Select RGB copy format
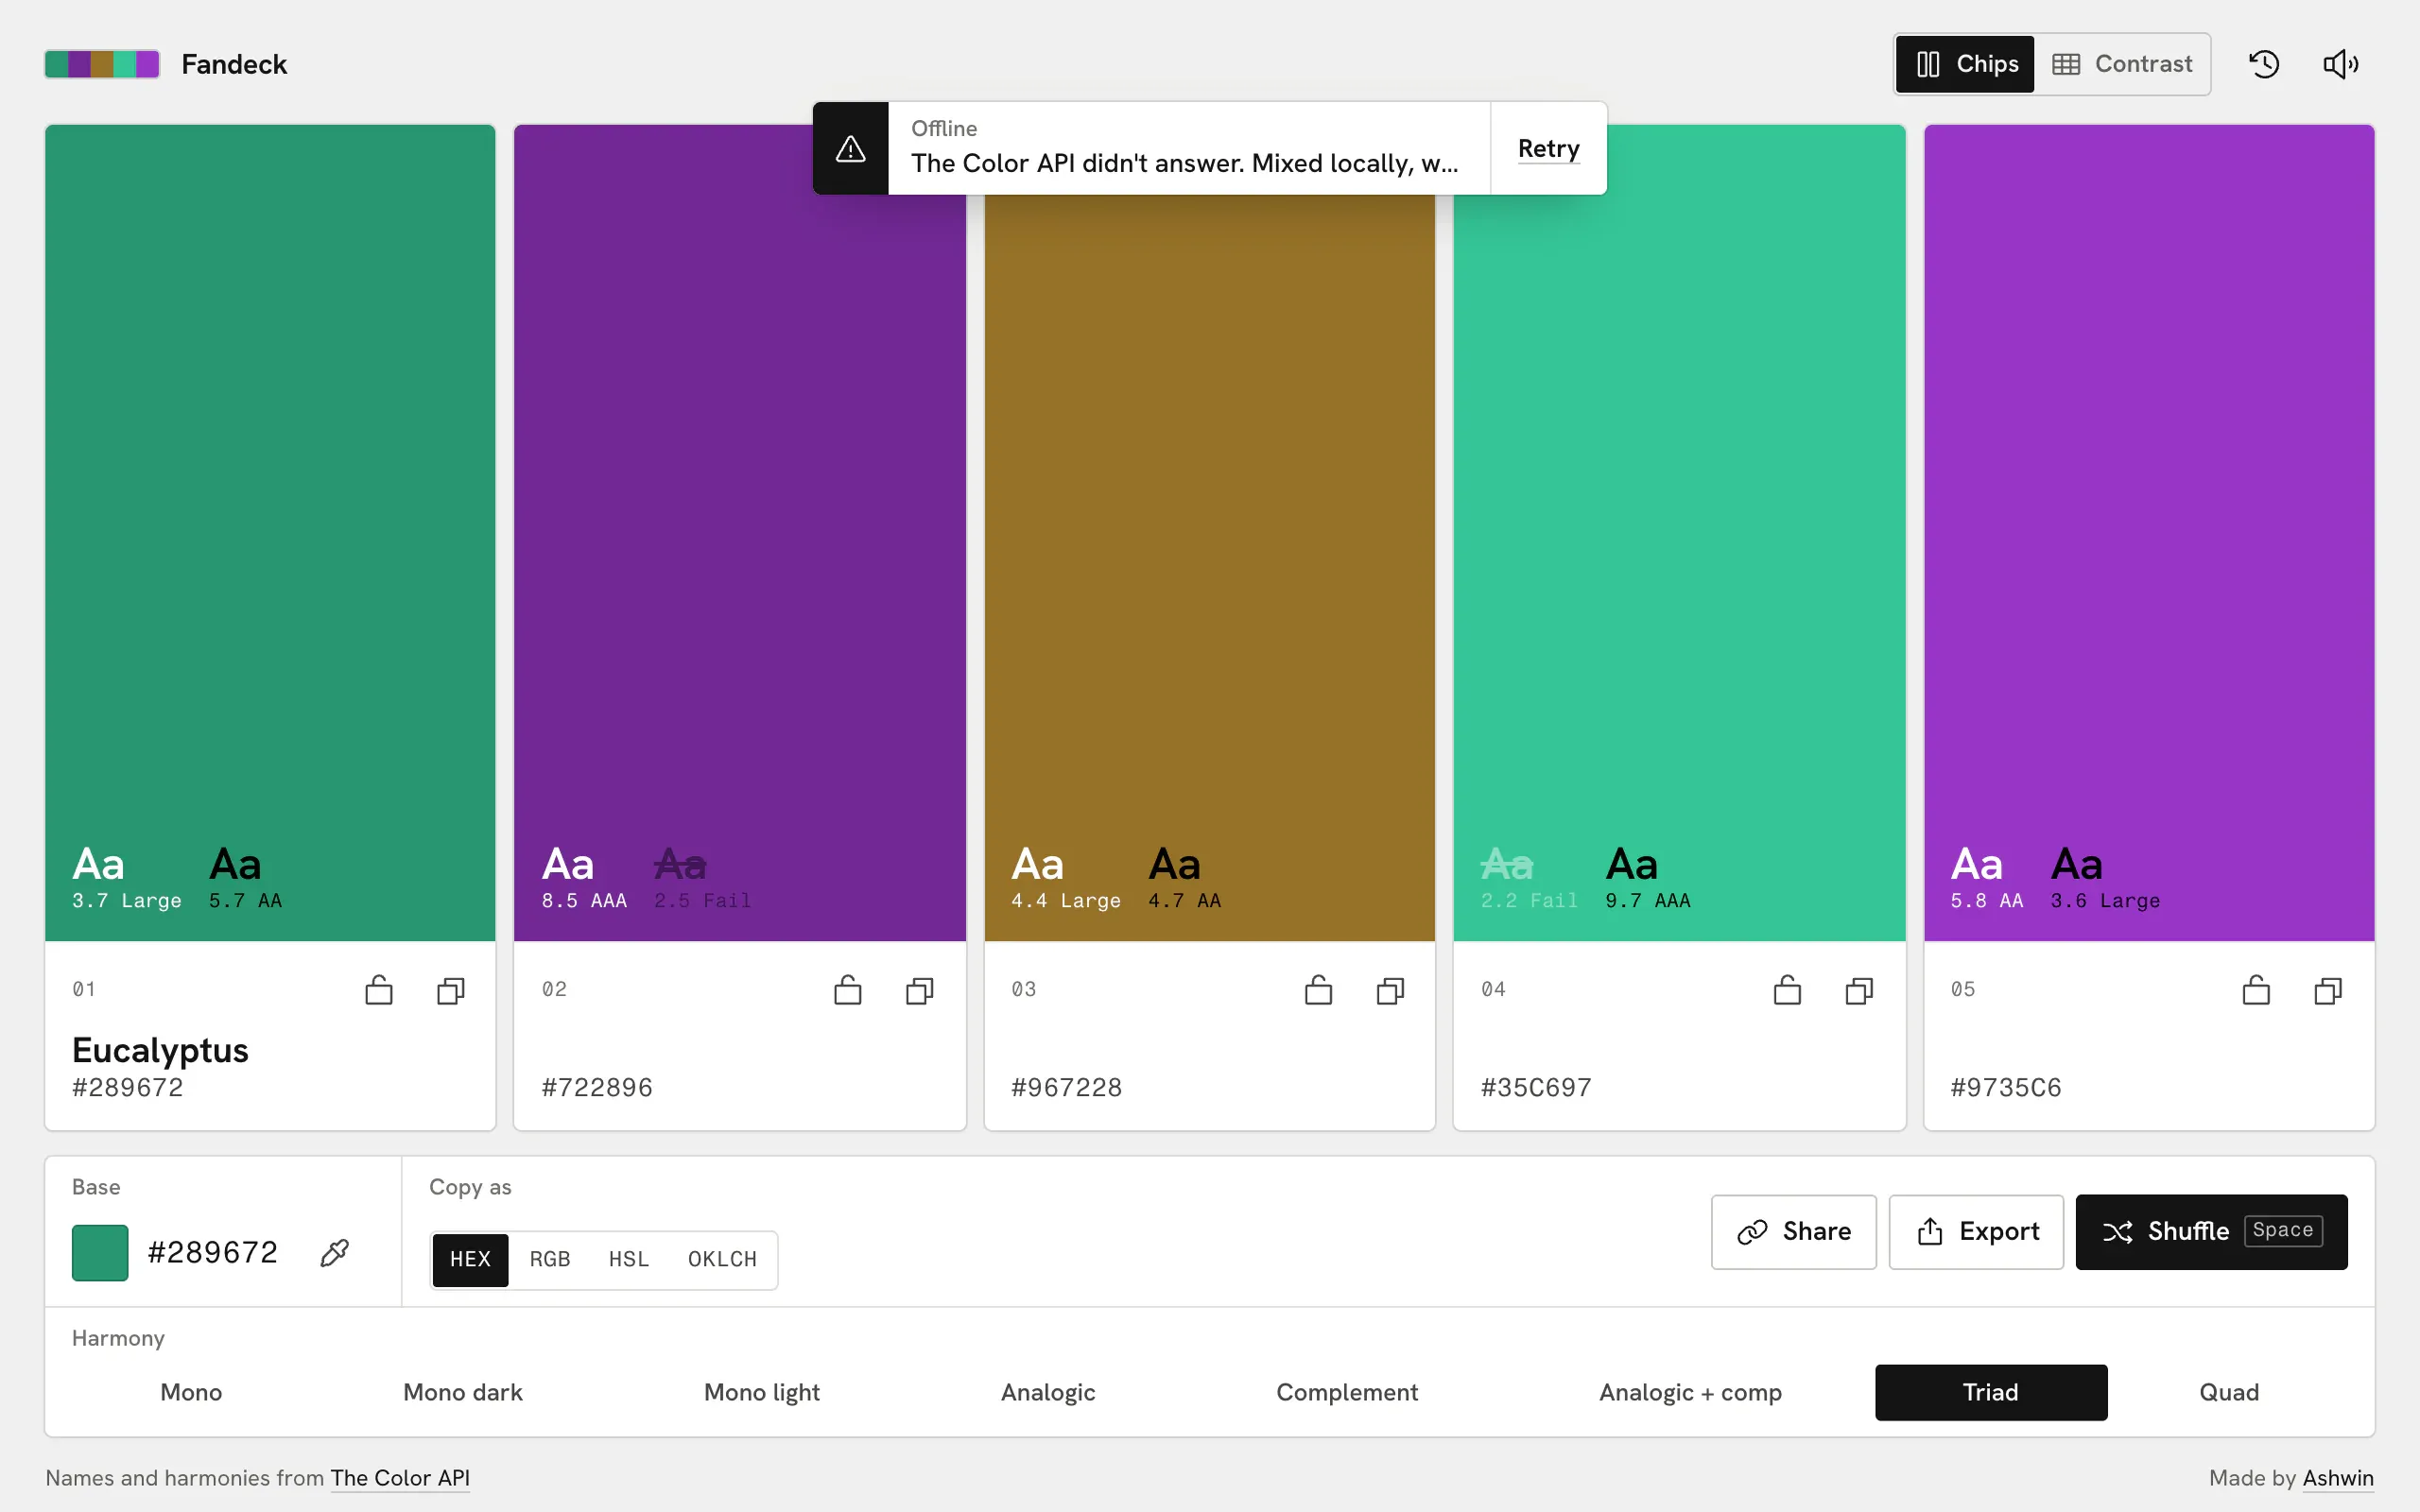Image resolution: width=2420 pixels, height=1512 pixels. point(550,1259)
